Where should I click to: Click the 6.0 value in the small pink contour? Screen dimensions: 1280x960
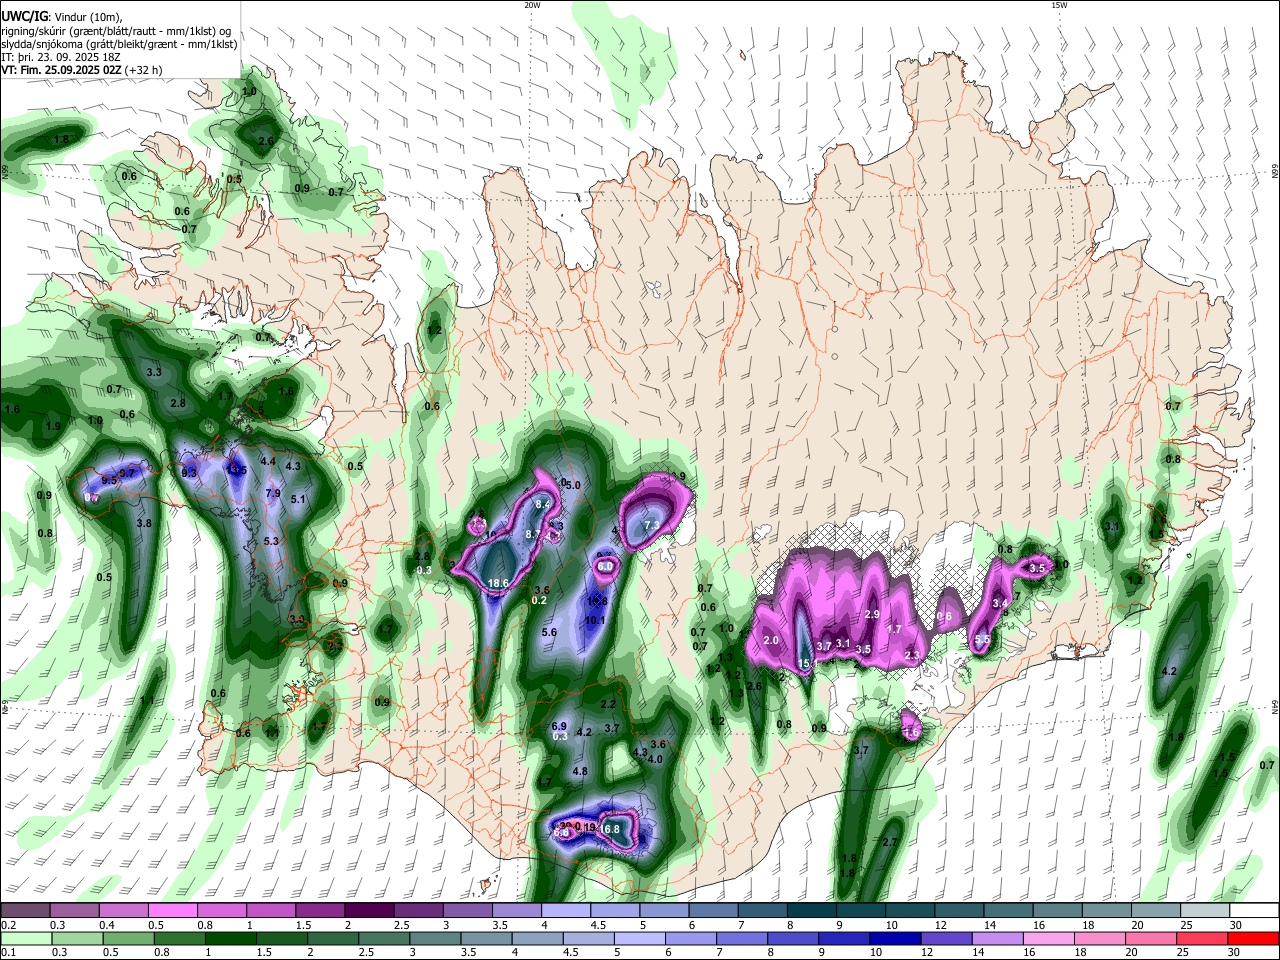605,566
